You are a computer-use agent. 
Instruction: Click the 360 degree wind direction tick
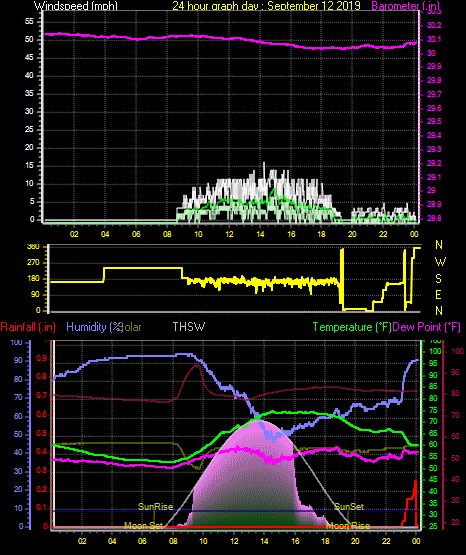[33, 247]
